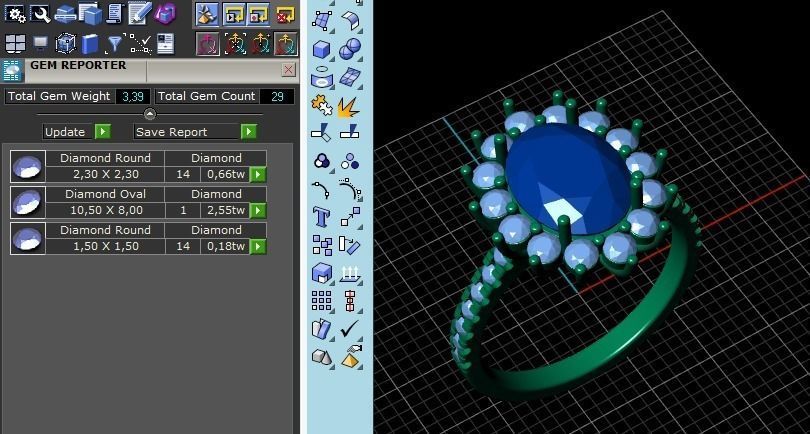Click the four-viewport layout icon

point(15,44)
